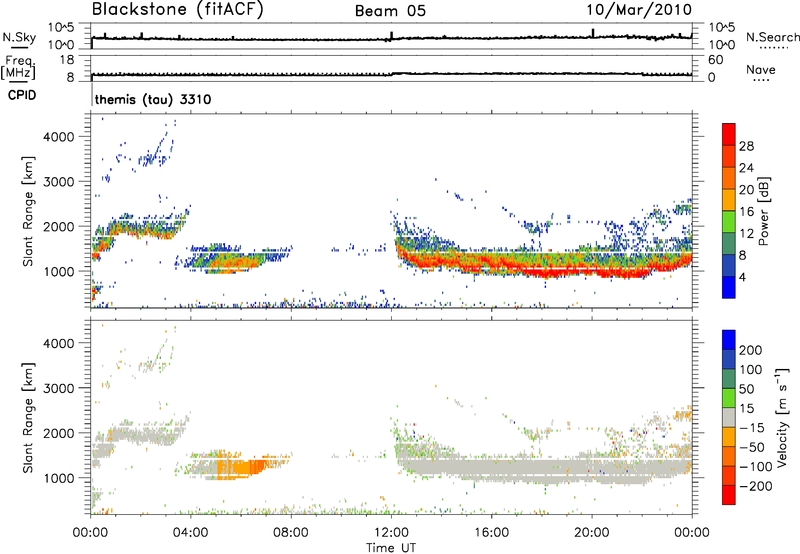Image resolution: width=800 pixels, height=554 pixels.
Task: Click the "N.Sky" legend label
Action: click(19, 37)
